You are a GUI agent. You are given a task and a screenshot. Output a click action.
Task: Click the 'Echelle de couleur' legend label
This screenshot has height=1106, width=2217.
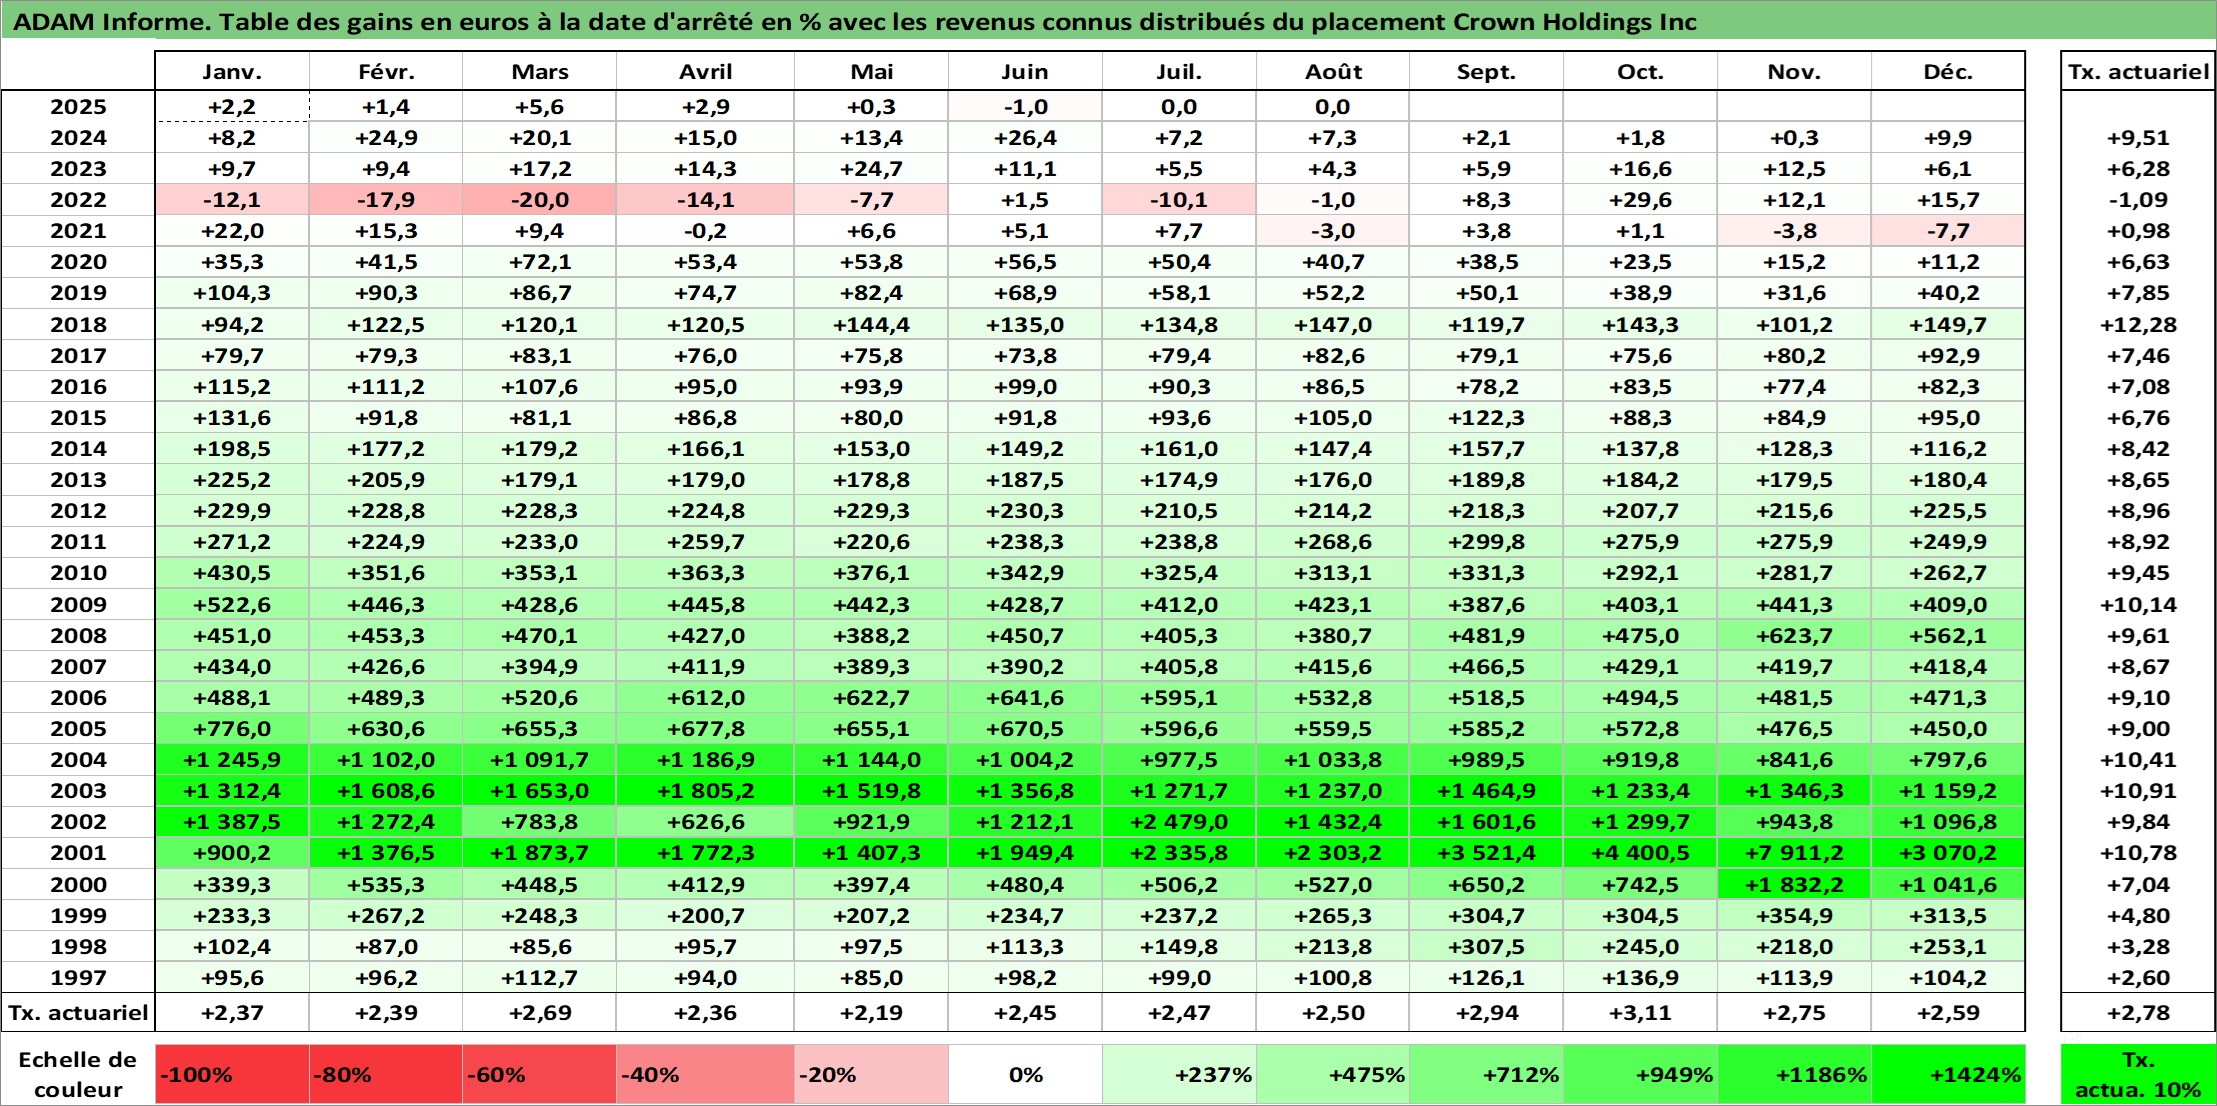click(78, 1075)
